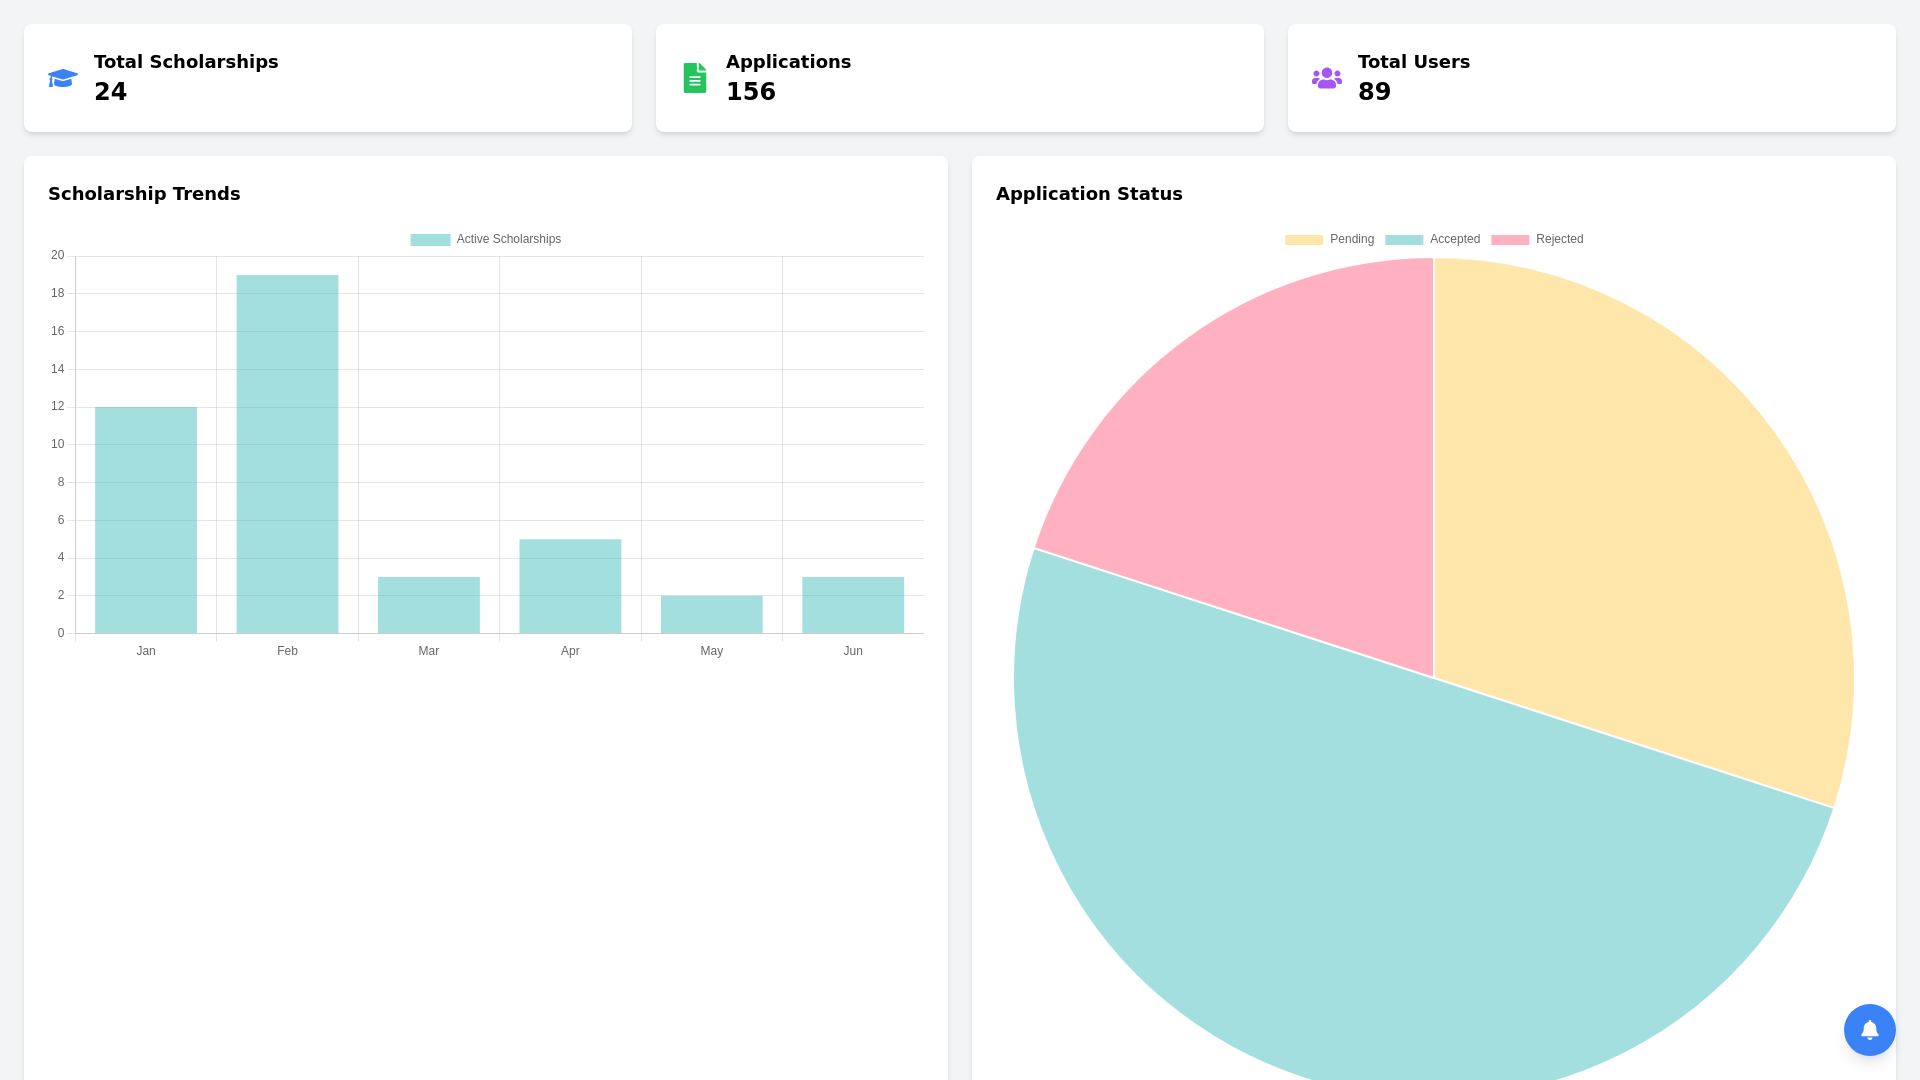This screenshot has height=1080, width=1920.
Task: Open the Applications stat card
Action: (x=960, y=78)
